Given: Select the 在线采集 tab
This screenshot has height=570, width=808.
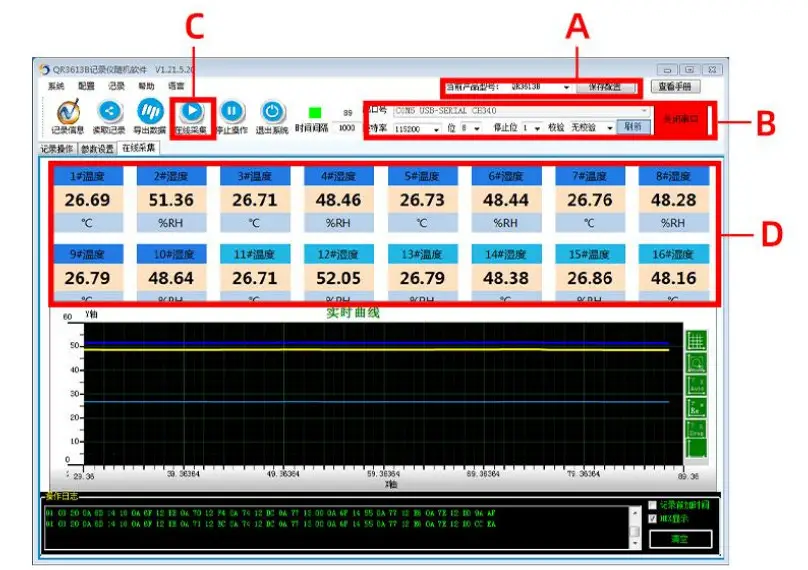Looking at the screenshot, I should [x=139, y=148].
